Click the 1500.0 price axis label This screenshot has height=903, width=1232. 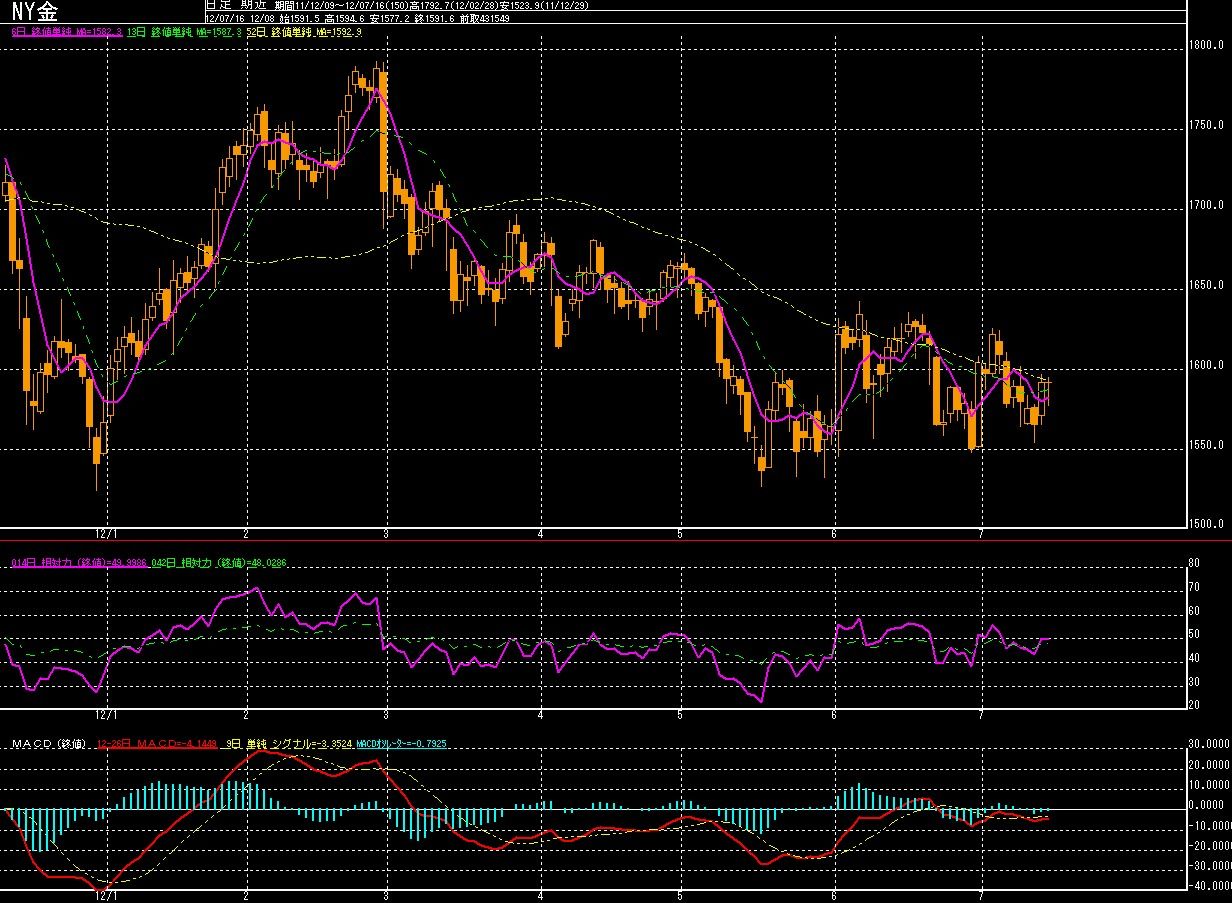(1206, 523)
